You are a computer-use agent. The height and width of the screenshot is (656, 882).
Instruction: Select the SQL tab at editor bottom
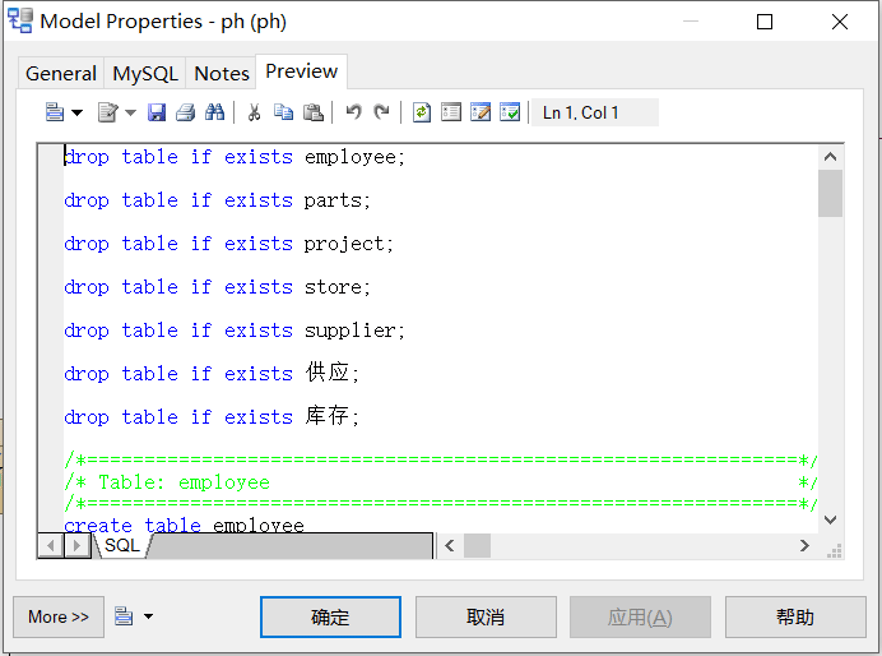(x=122, y=545)
